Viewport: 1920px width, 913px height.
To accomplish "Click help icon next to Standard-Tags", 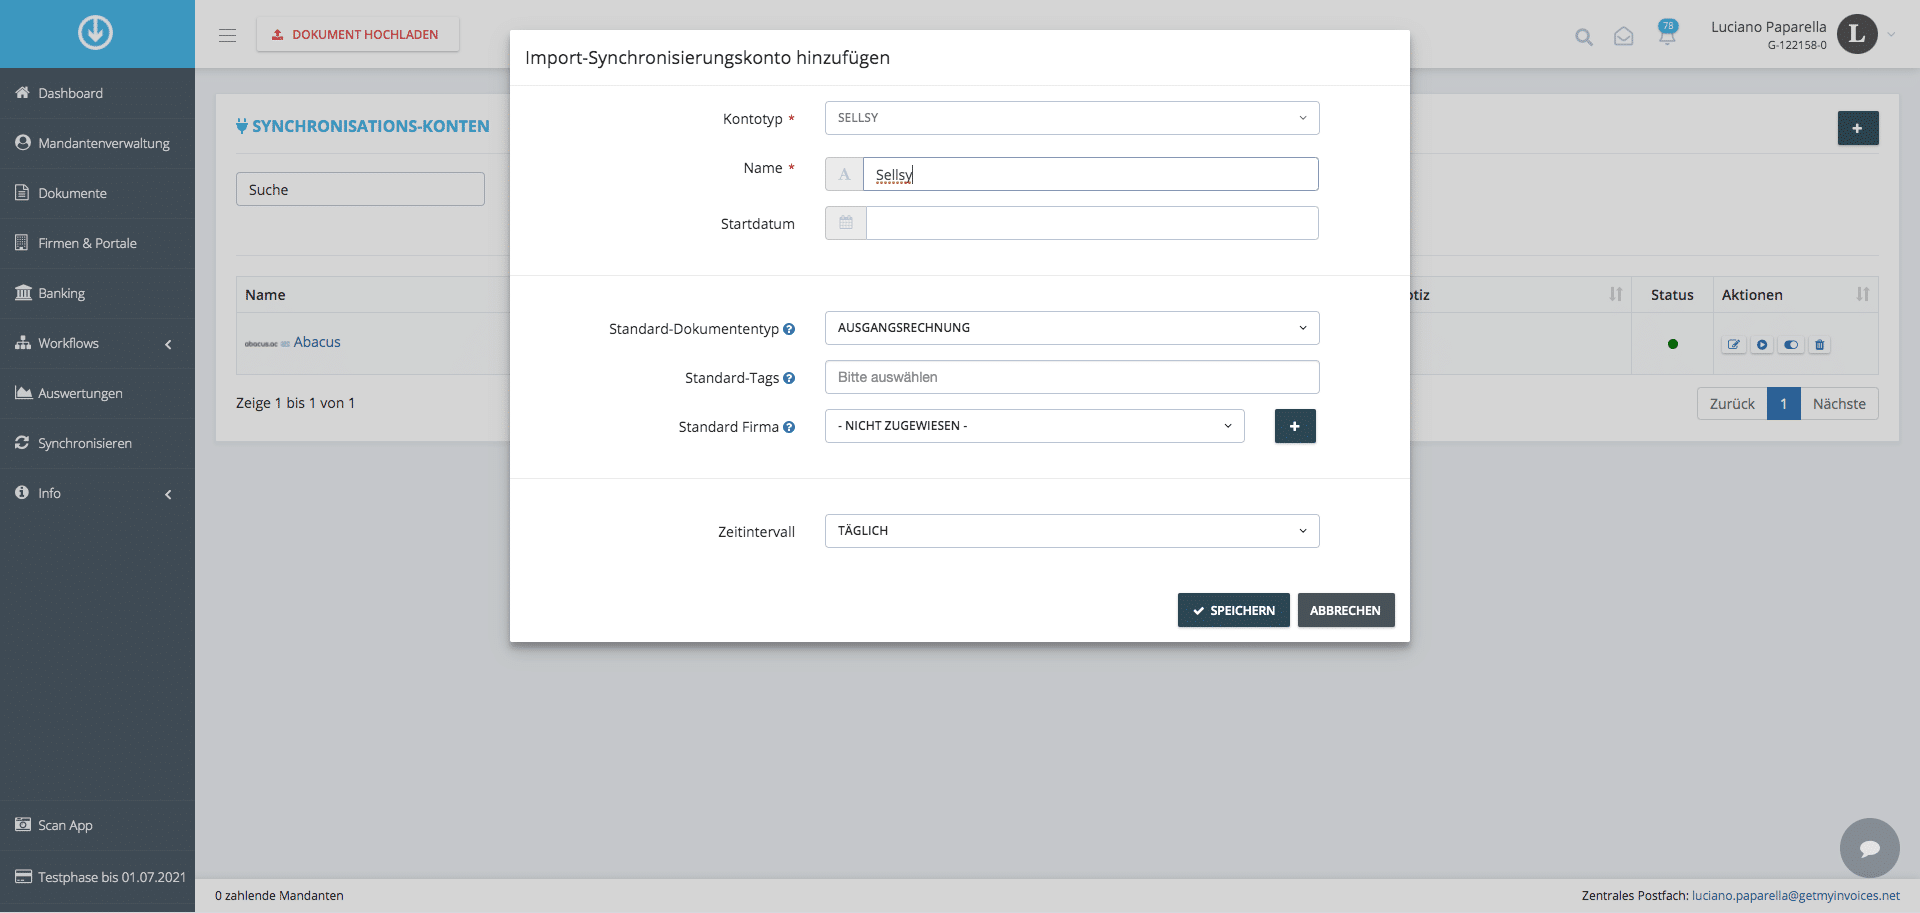I will (x=789, y=378).
